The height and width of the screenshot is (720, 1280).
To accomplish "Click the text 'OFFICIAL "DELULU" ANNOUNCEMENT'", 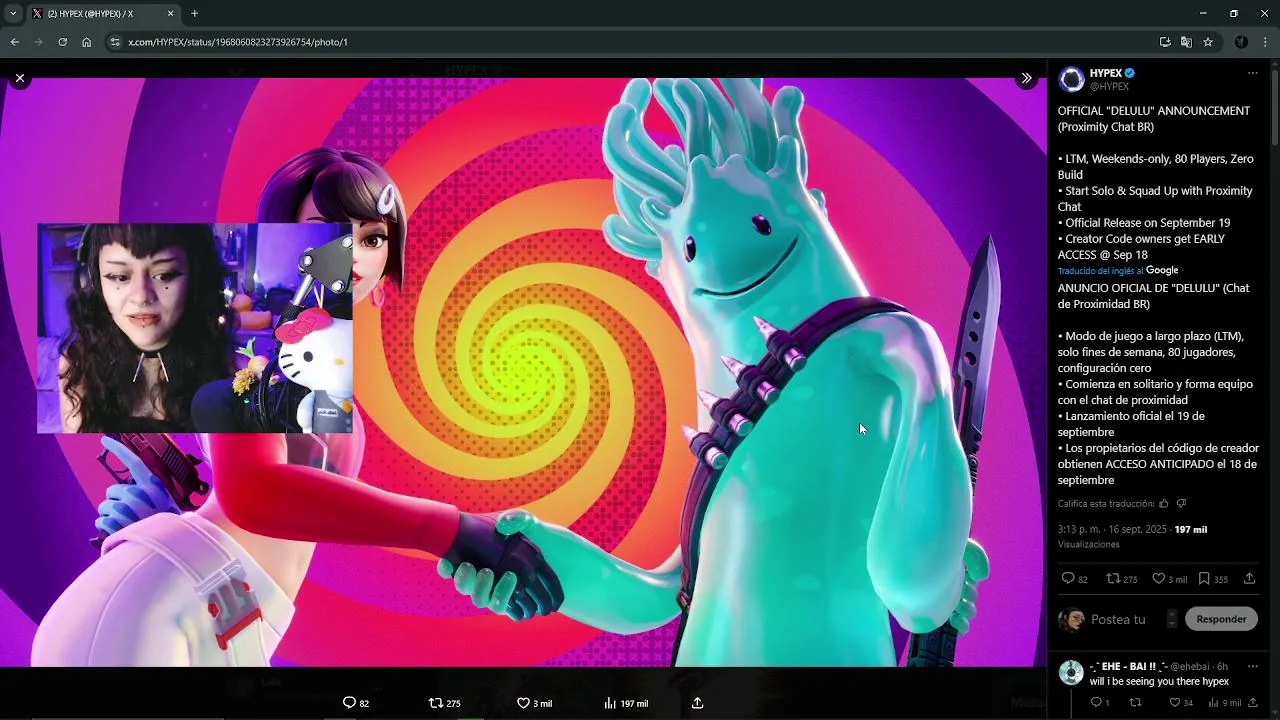I will tap(1154, 111).
